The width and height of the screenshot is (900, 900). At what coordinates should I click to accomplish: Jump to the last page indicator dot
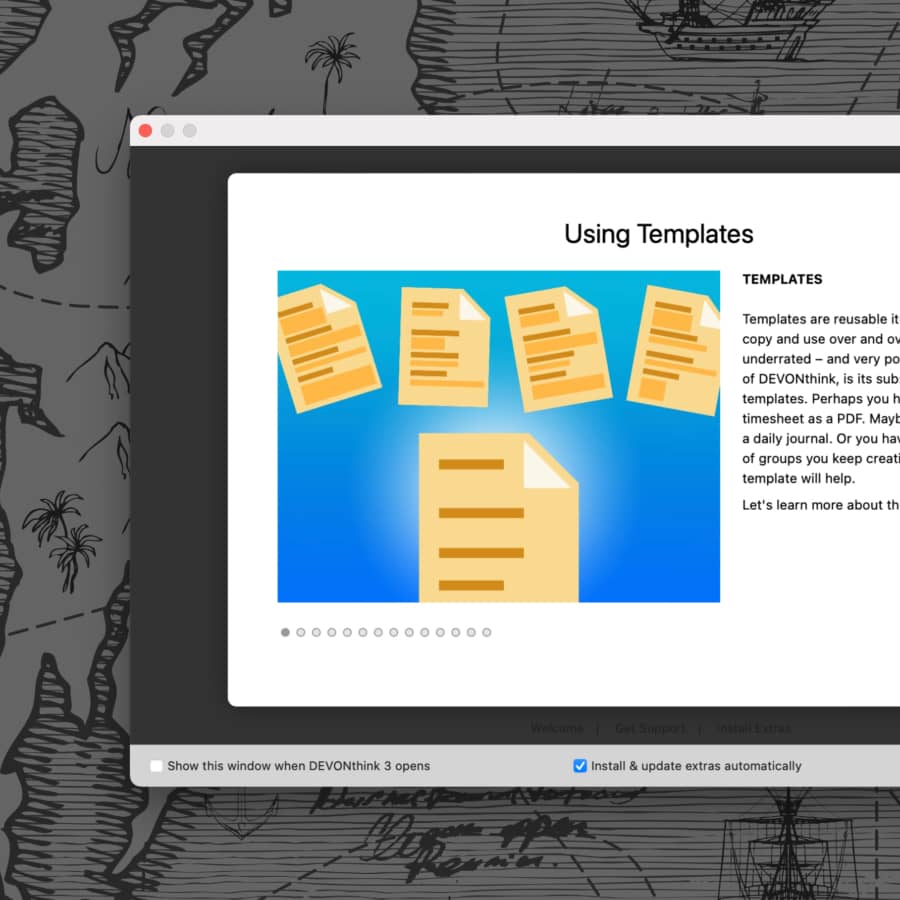coord(487,633)
